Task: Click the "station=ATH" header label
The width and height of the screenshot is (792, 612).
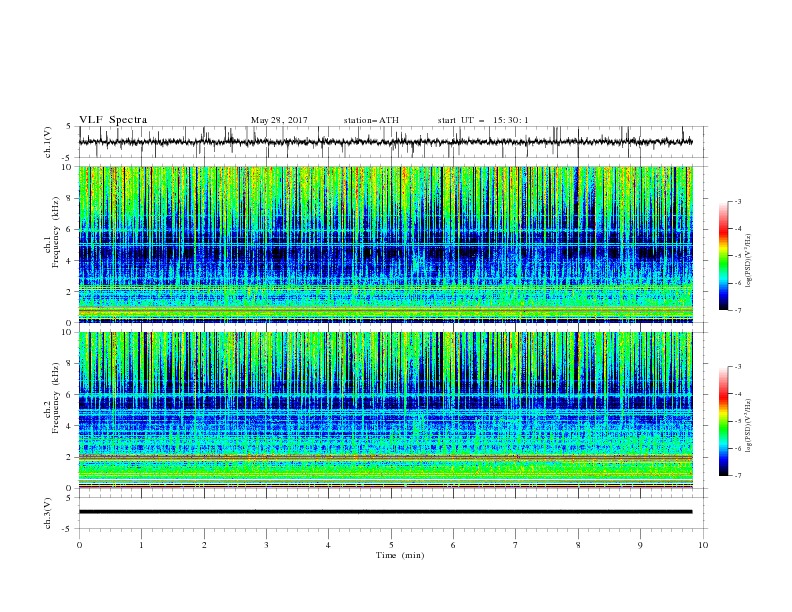Action: (x=371, y=120)
